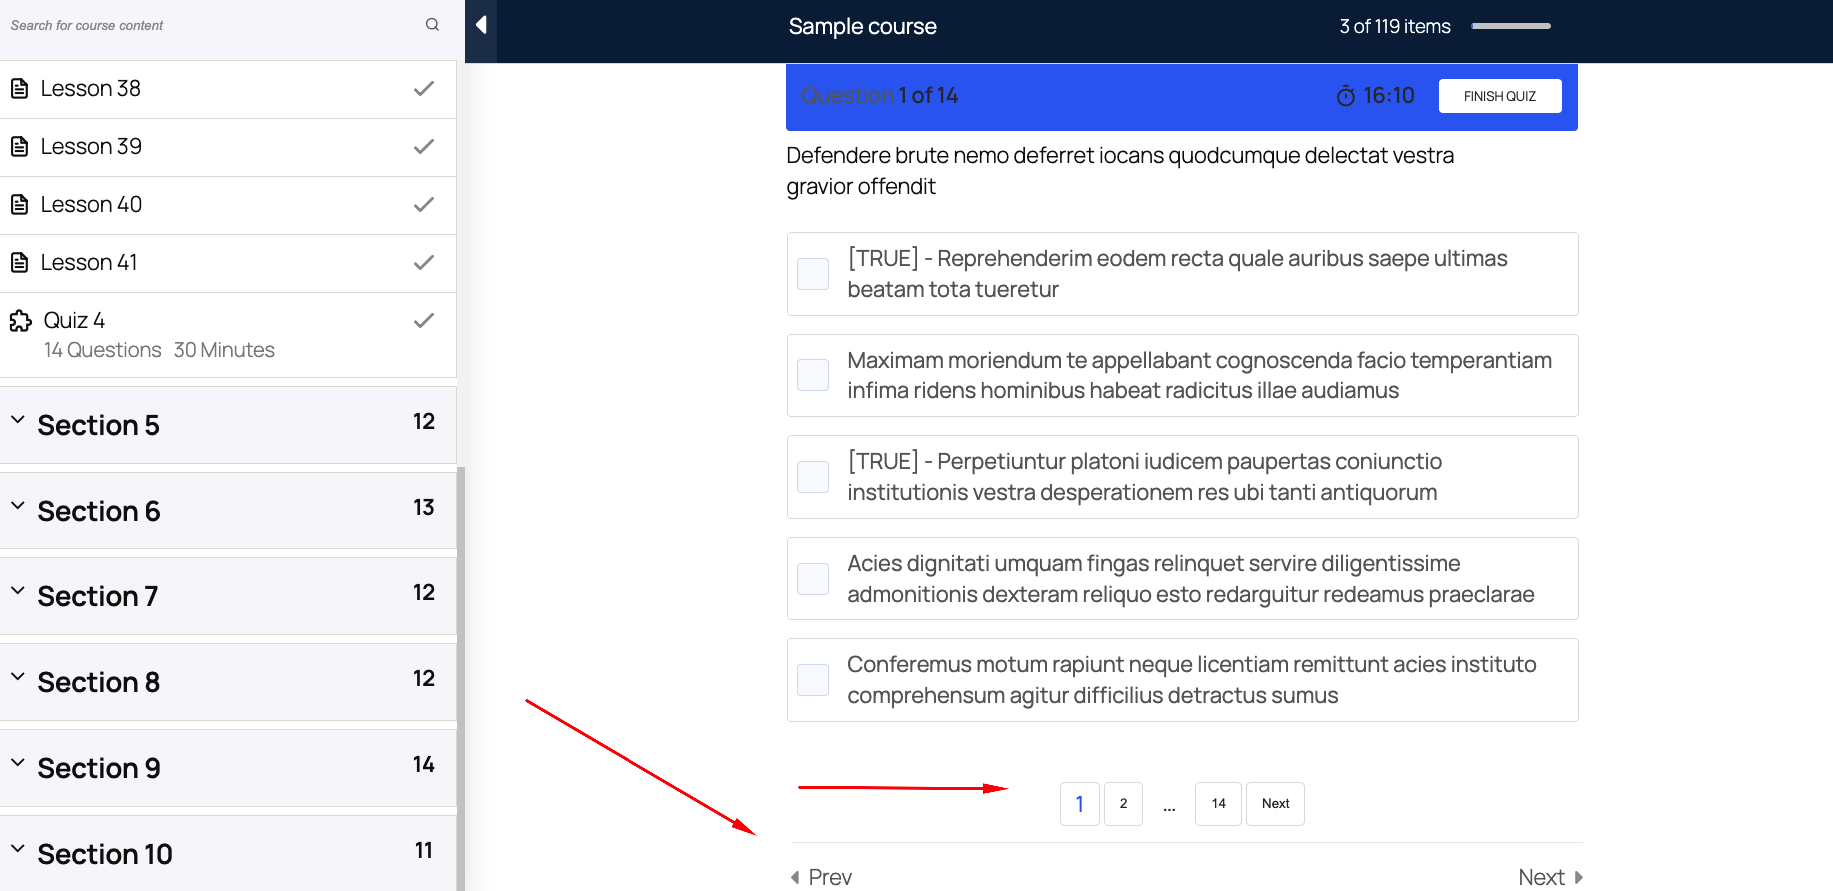This screenshot has width=1833, height=891.
Task: Click the Lesson 38 completion checkmark
Action: [424, 88]
